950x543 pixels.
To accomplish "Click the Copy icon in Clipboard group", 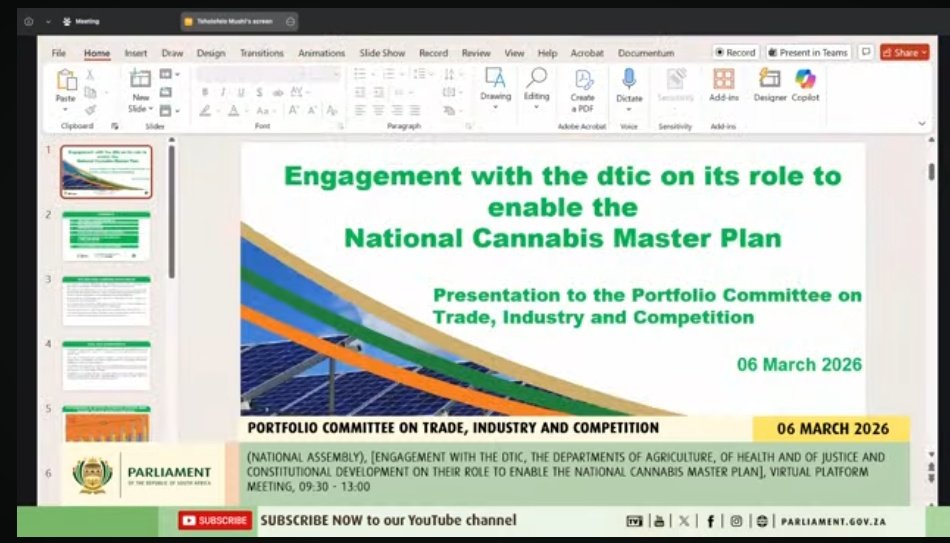I will (x=90, y=92).
